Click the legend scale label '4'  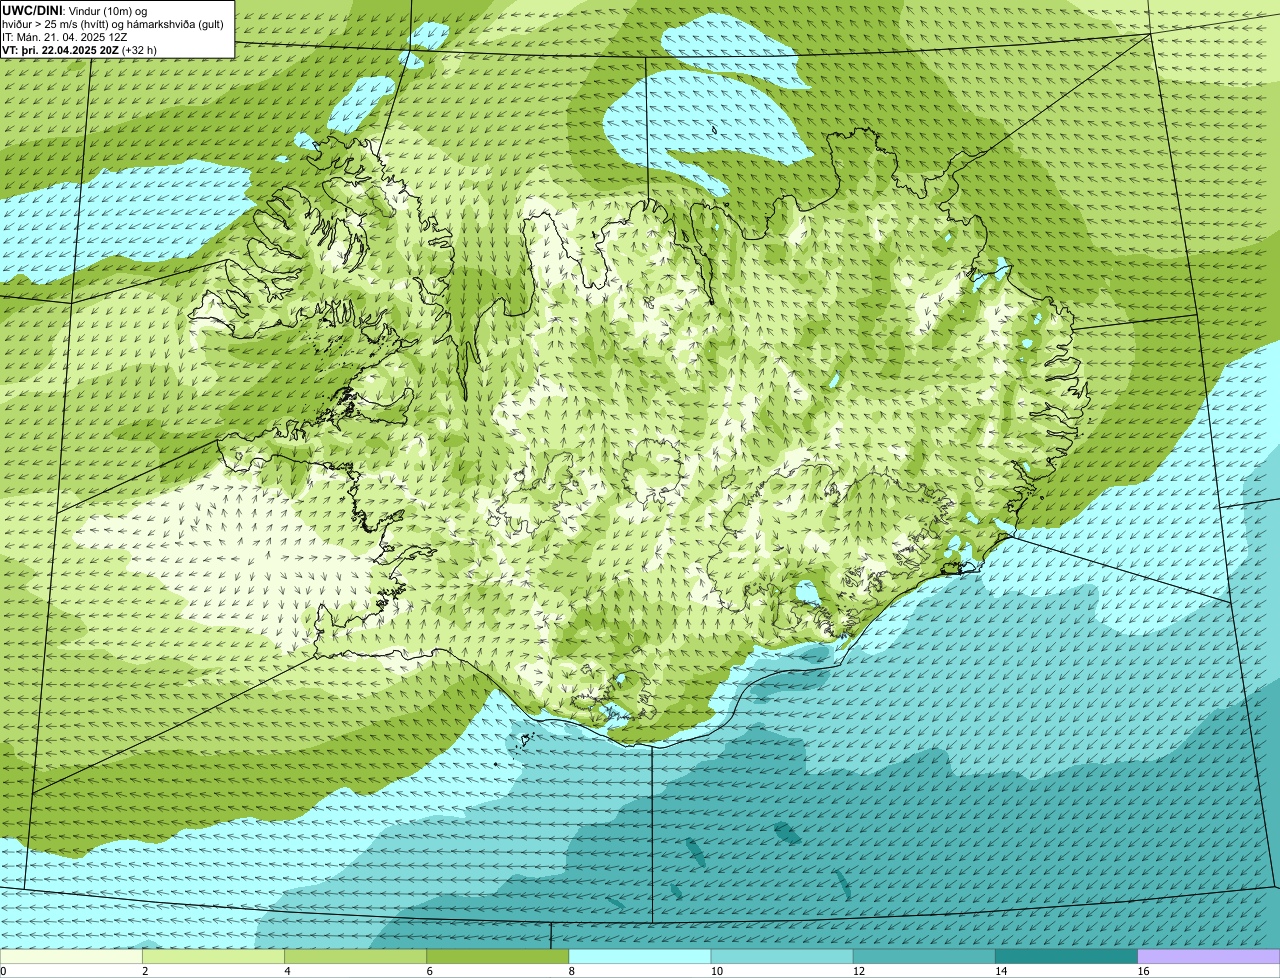coord(287,971)
